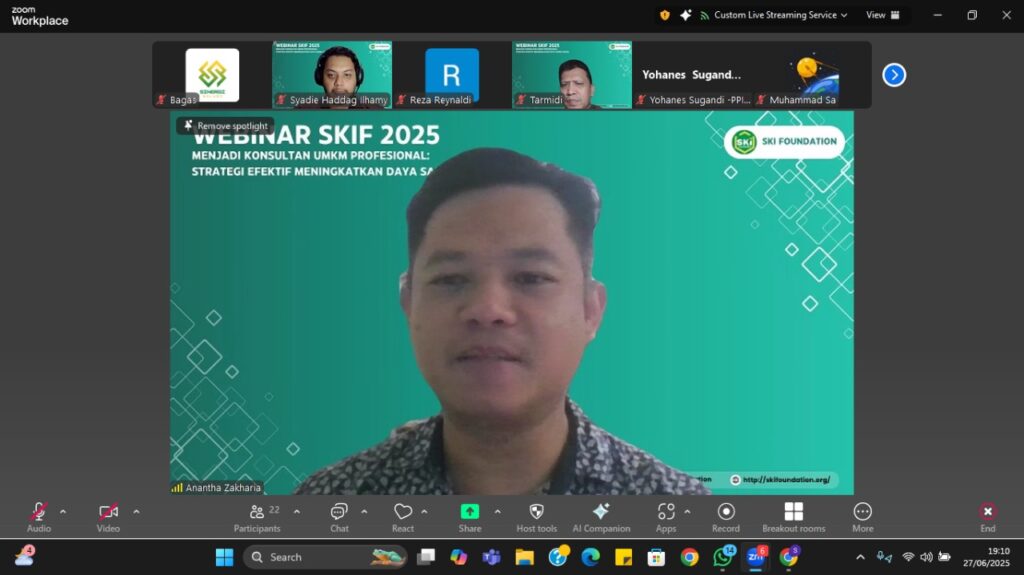The width and height of the screenshot is (1024, 575).
Task: Select Tarmidi video thumbnail
Action: (x=572, y=74)
